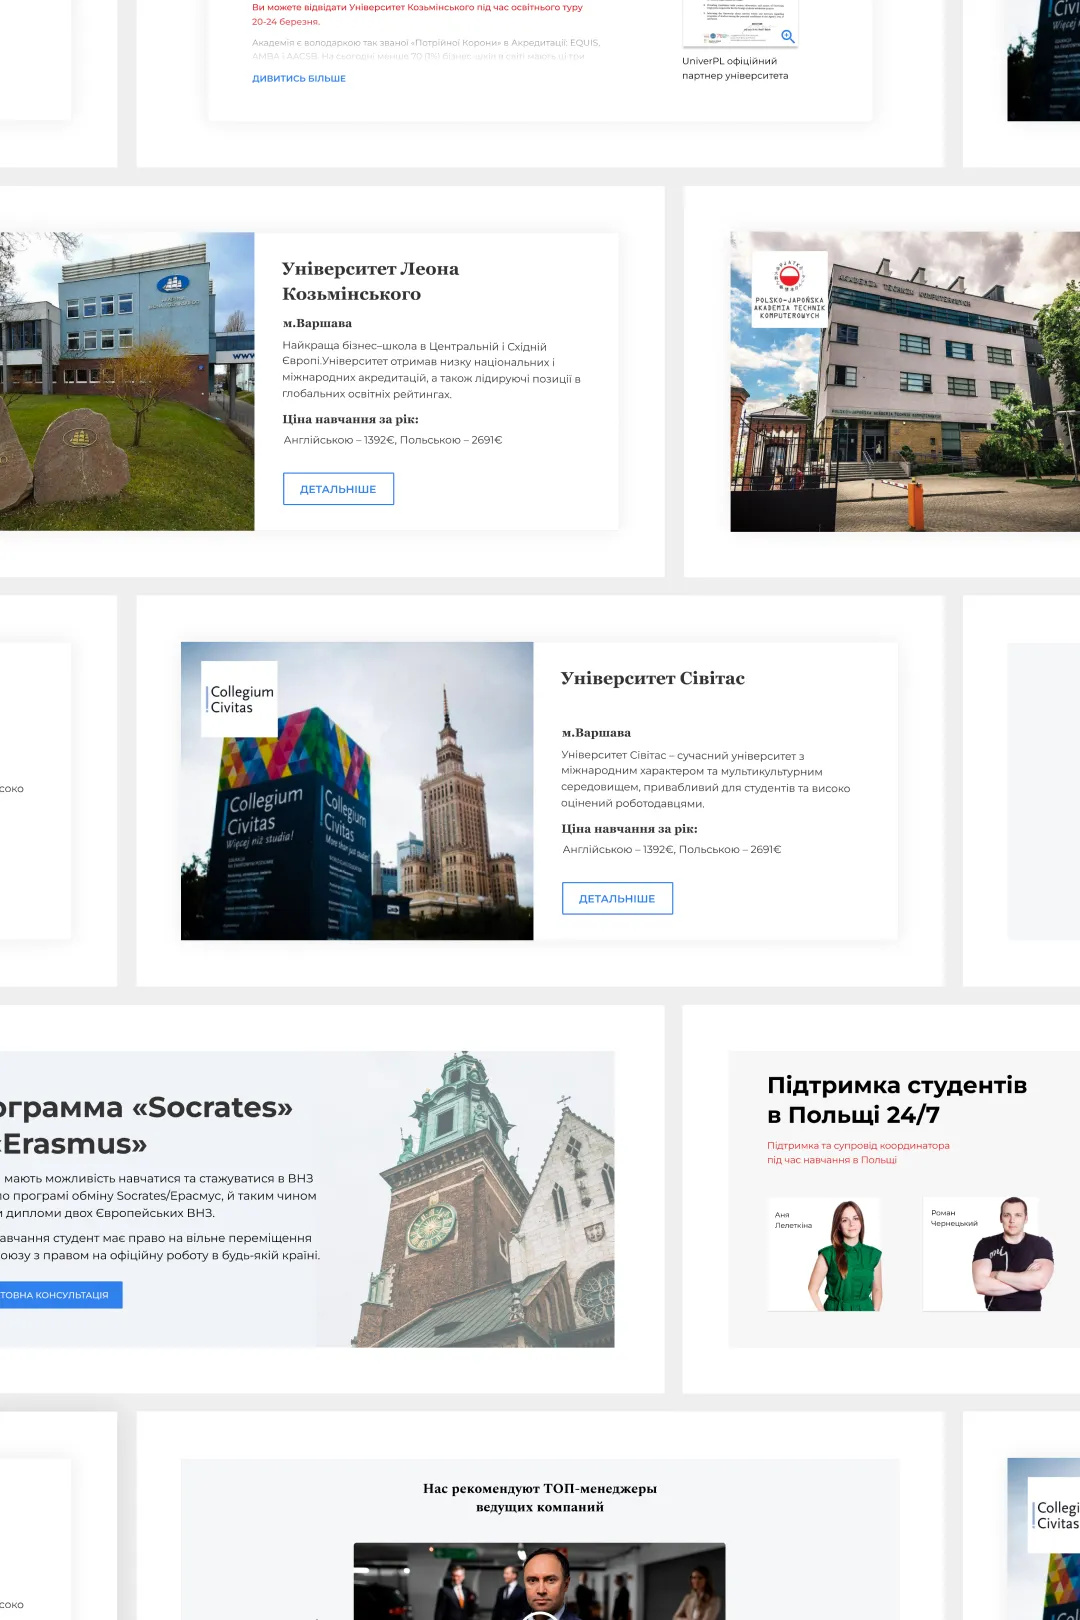Viewport: 1080px width, 1620px height.
Task: Open the Collegium Civitas photo with tower
Action: tap(357, 790)
